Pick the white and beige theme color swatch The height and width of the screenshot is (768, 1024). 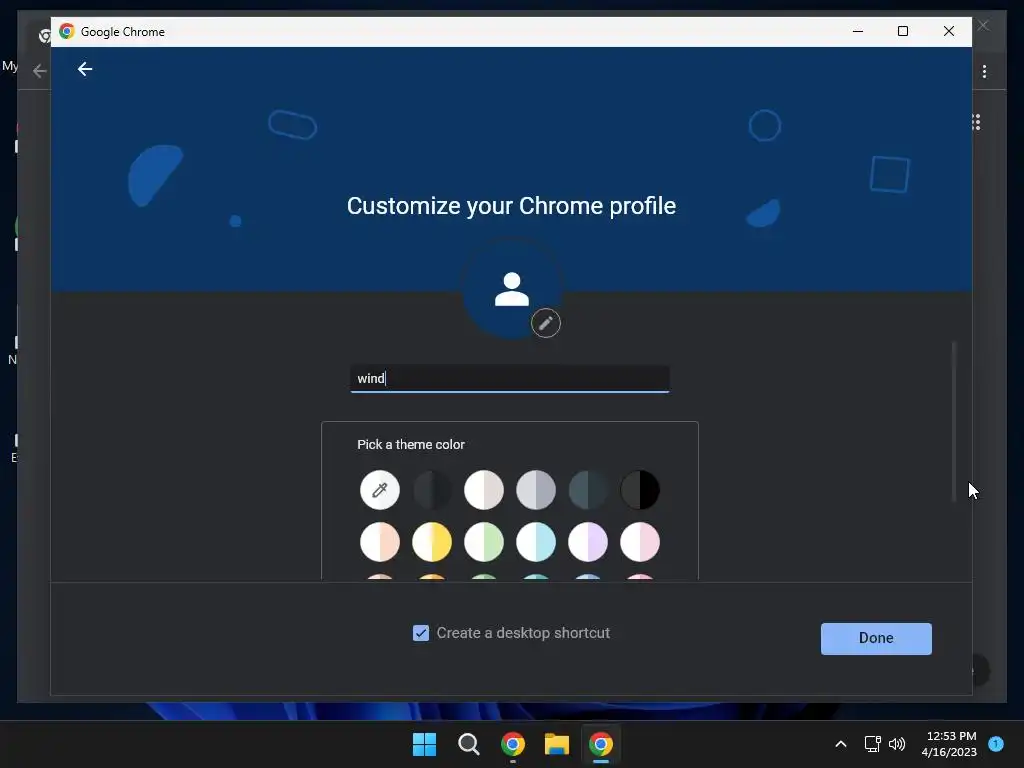(484, 490)
